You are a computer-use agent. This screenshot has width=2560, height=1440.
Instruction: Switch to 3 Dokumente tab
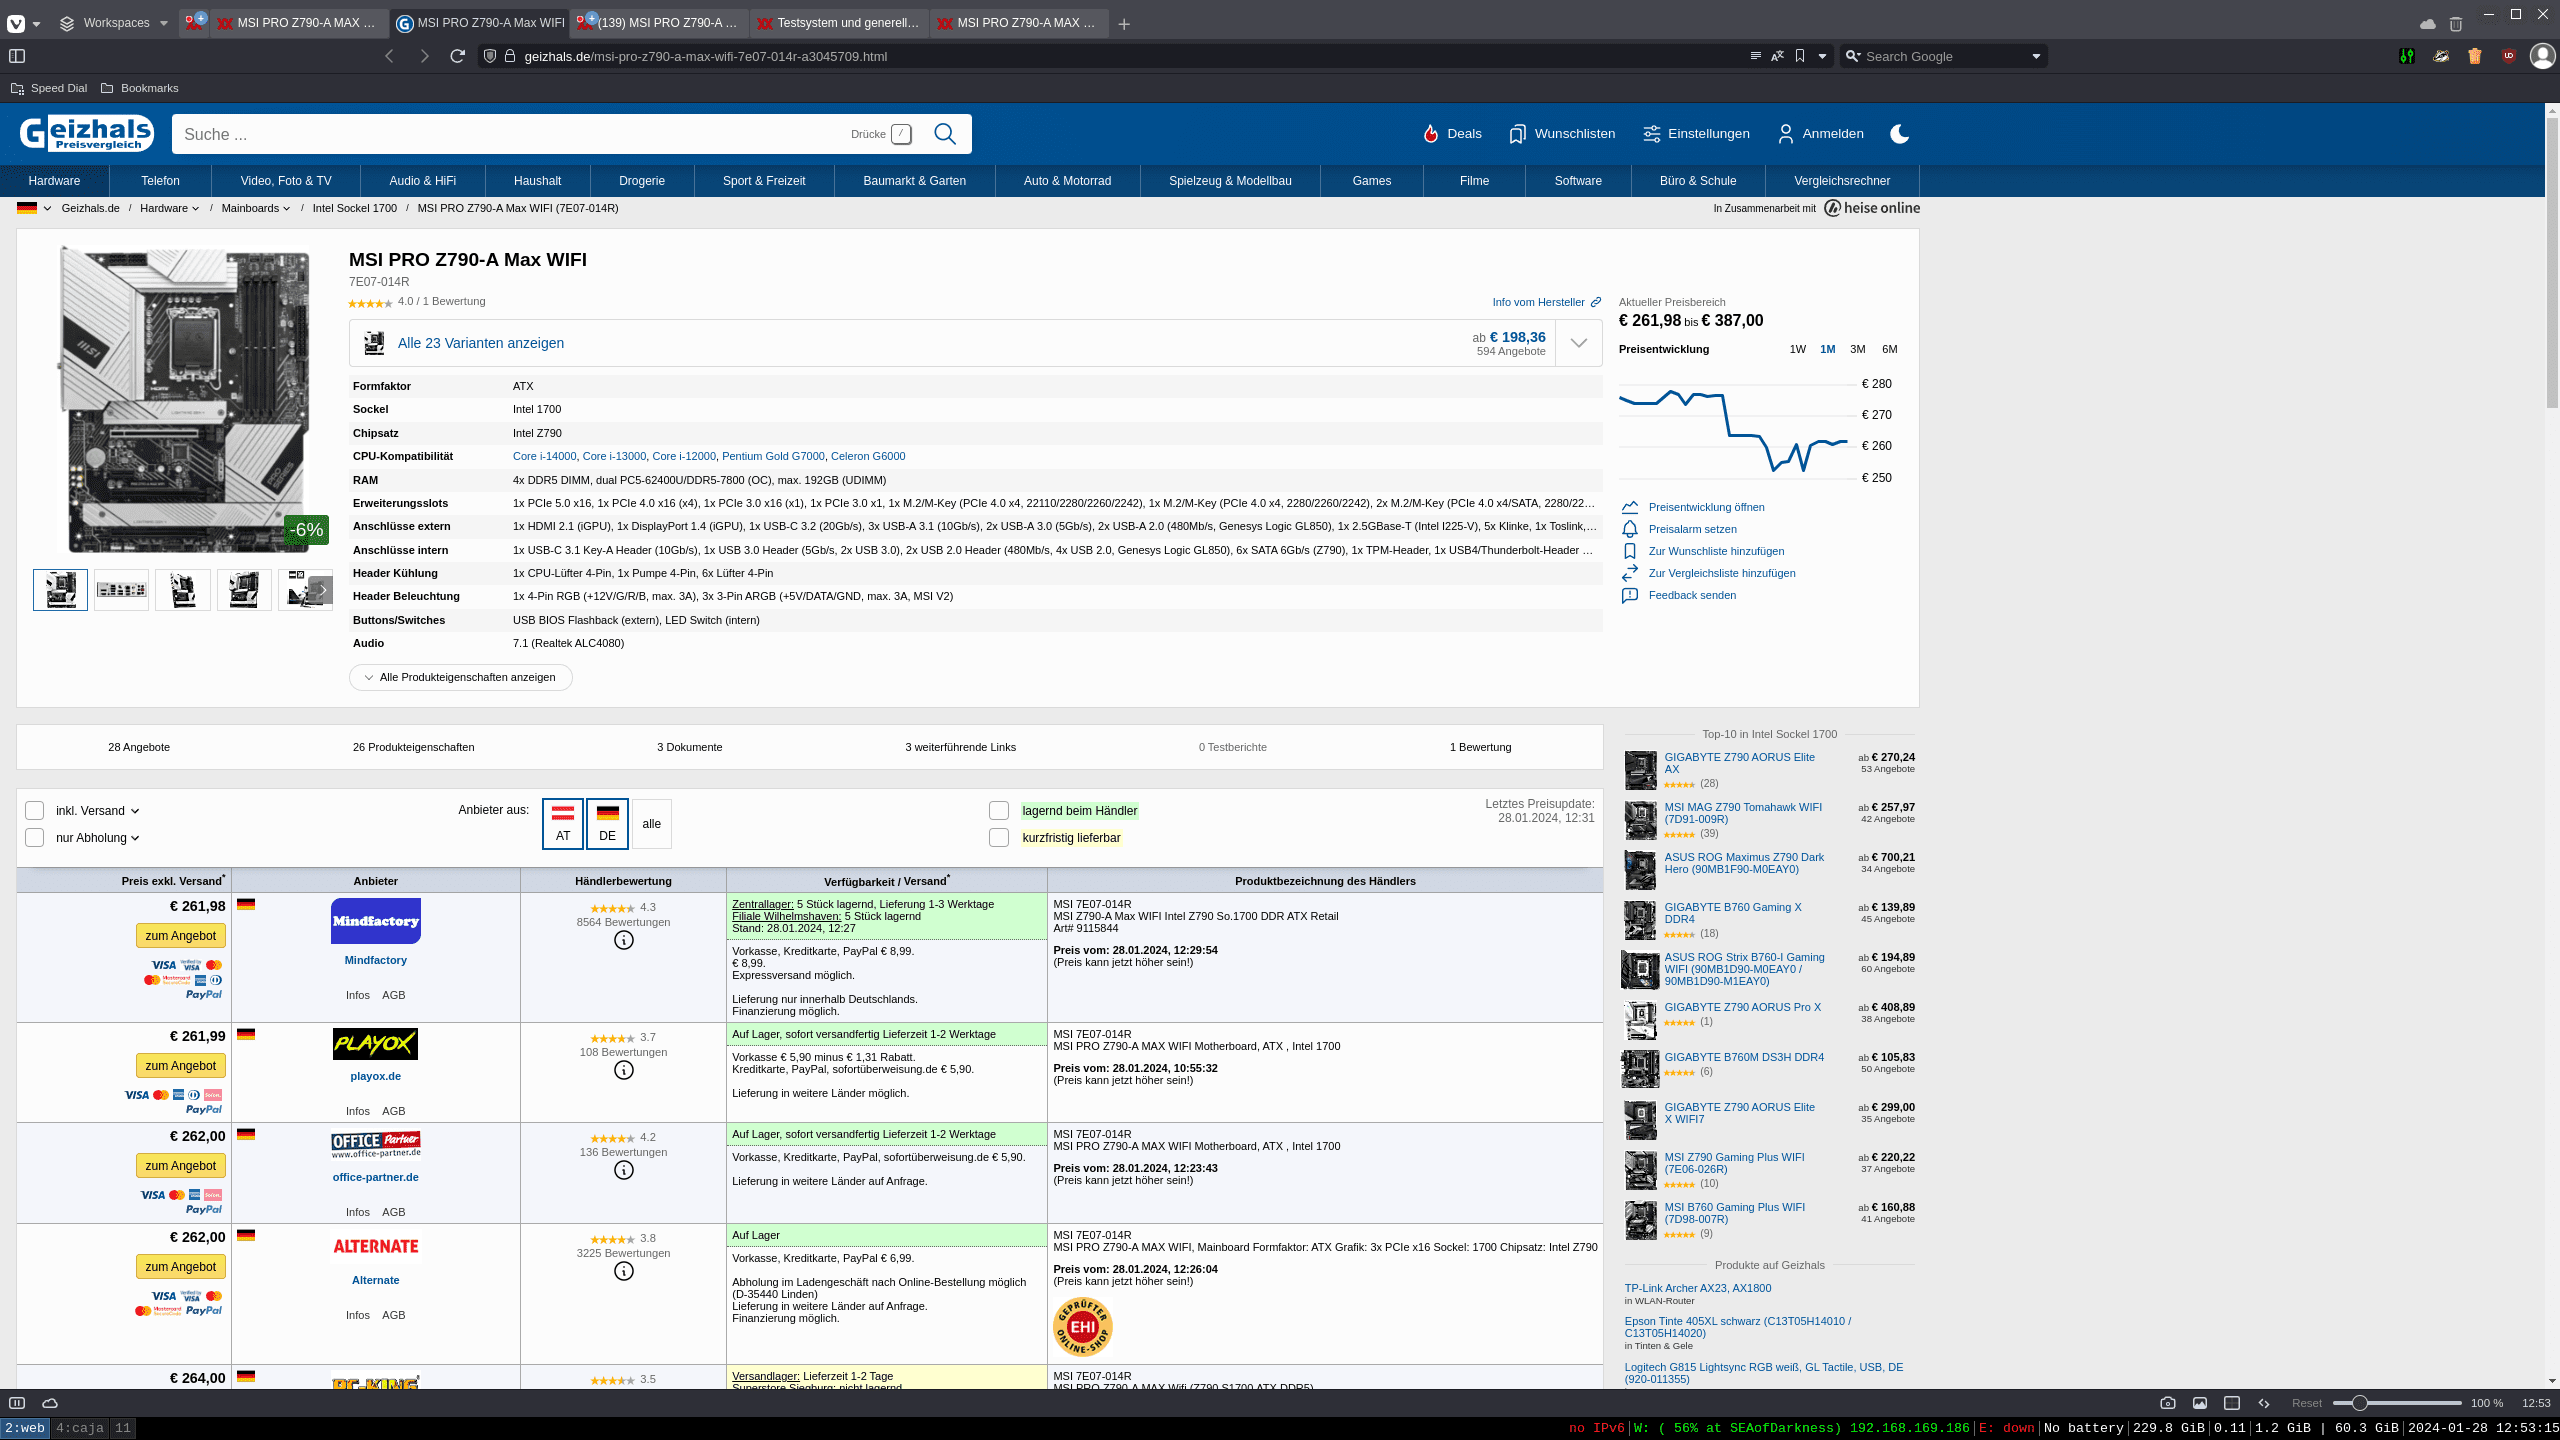click(x=689, y=747)
